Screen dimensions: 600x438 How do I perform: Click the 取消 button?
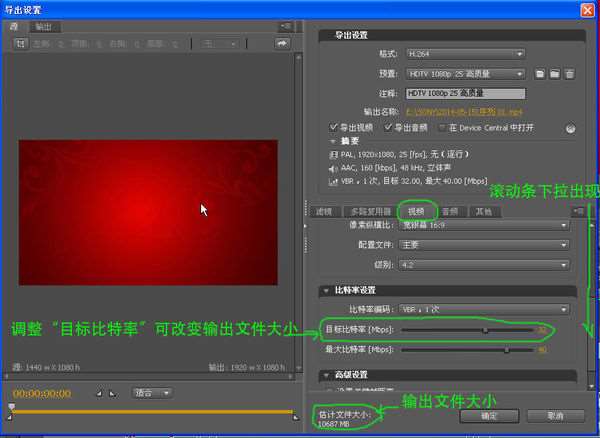pos(556,416)
